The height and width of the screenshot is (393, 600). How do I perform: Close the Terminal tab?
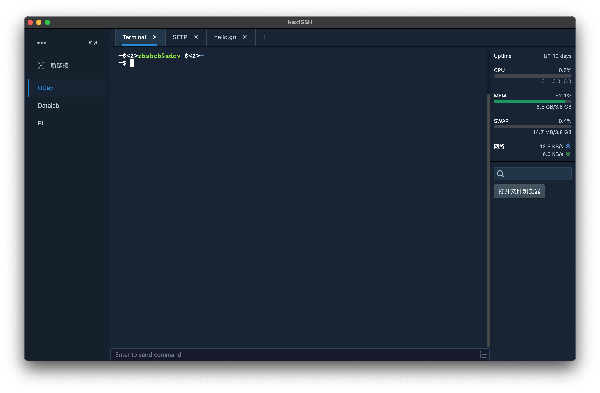[155, 37]
